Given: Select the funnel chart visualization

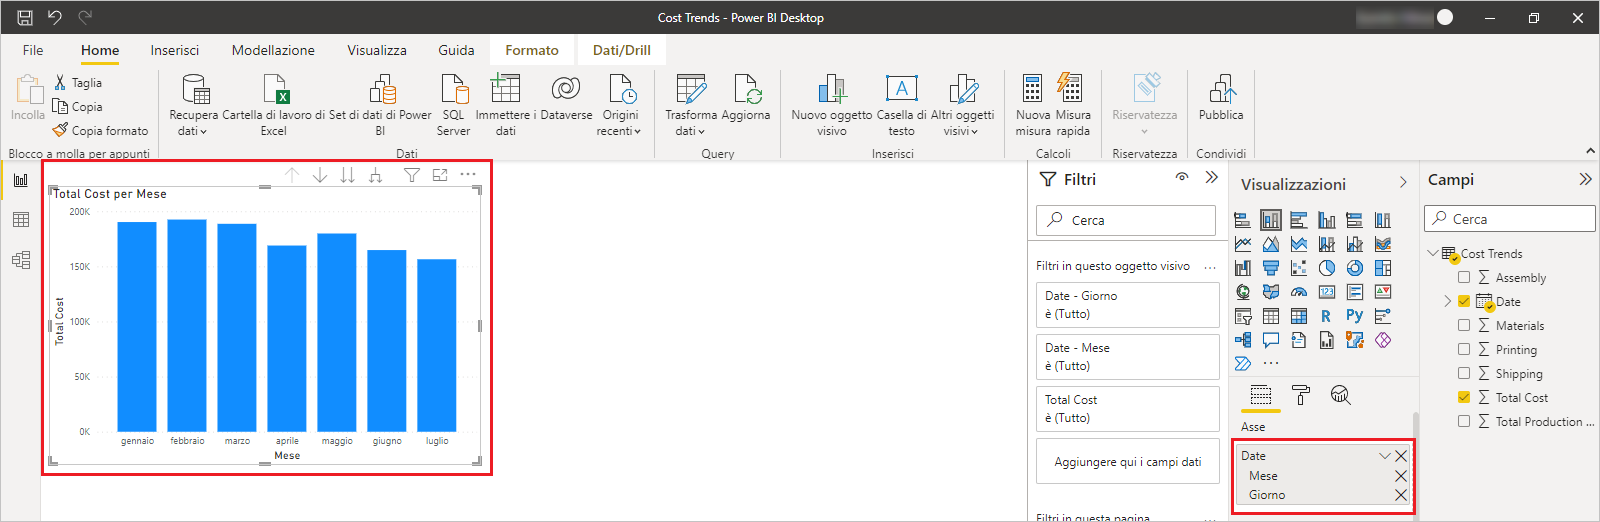Looking at the screenshot, I should [x=1271, y=268].
